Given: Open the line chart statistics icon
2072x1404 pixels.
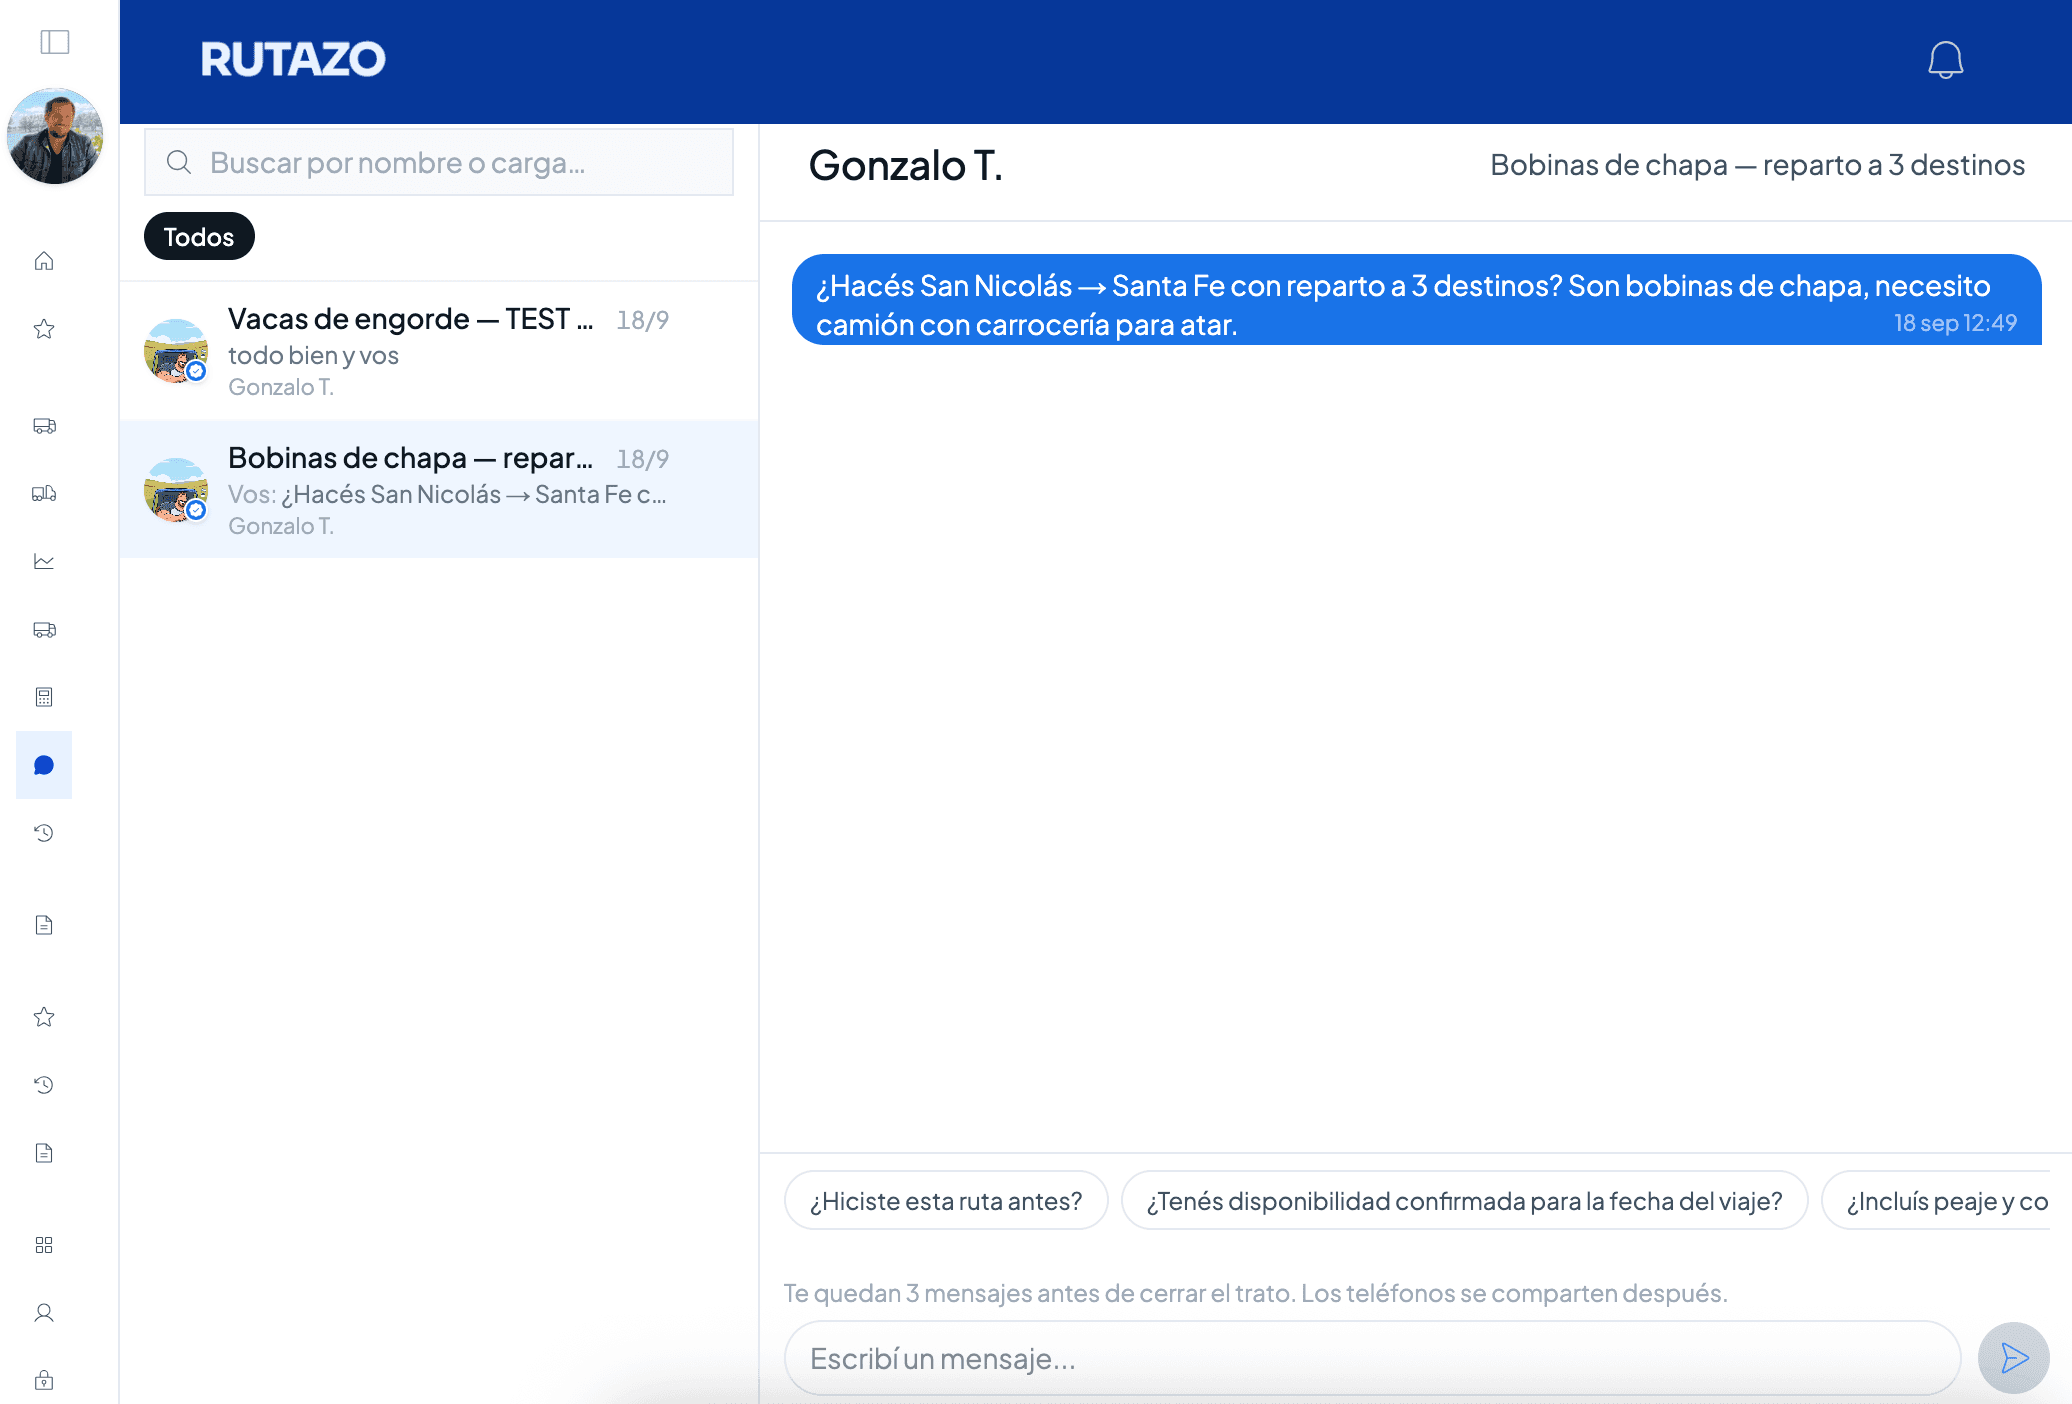Looking at the screenshot, I should [44, 561].
